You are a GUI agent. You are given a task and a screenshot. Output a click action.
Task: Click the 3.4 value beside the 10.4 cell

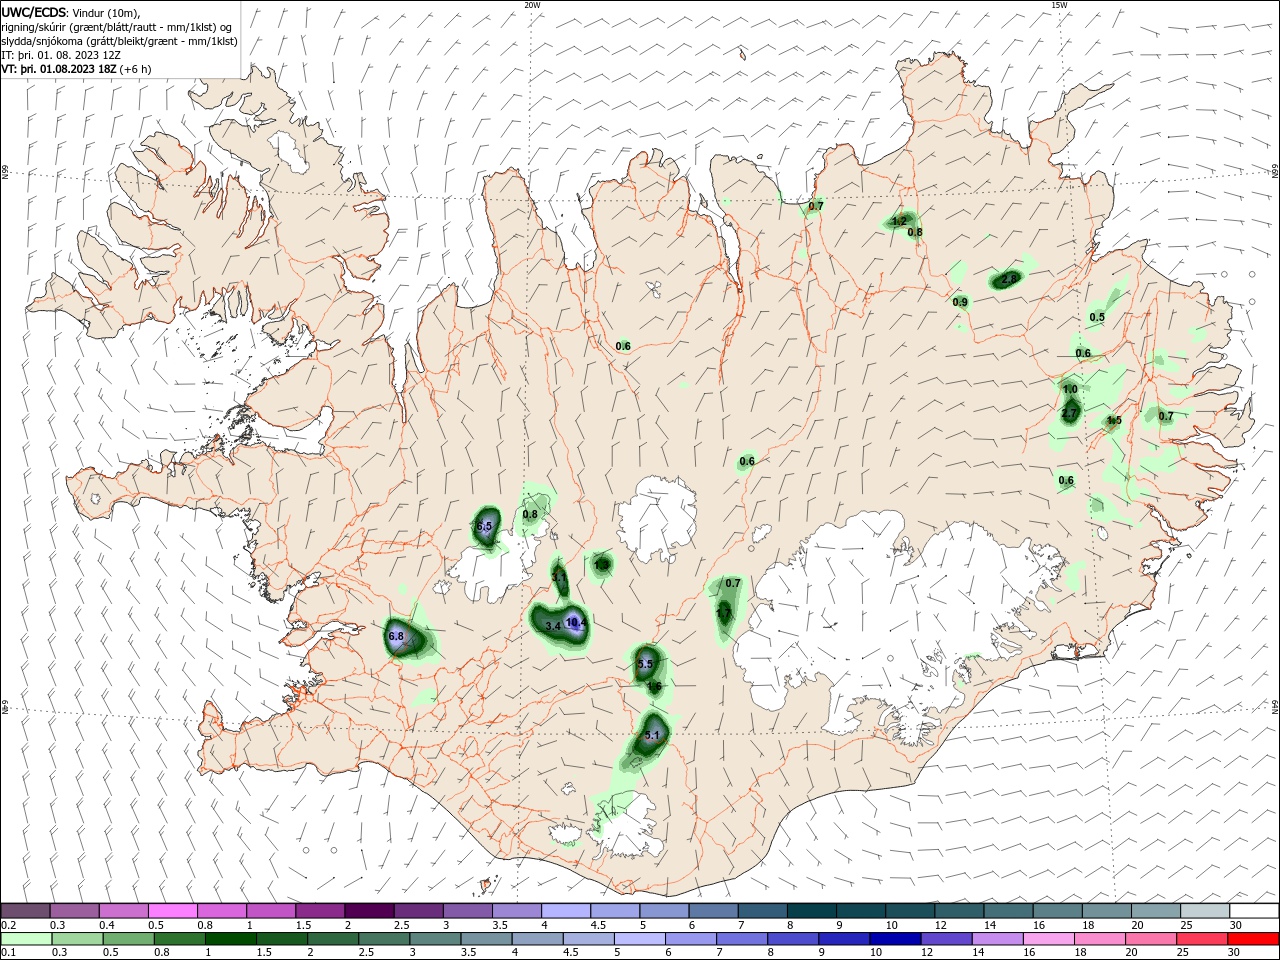553,627
